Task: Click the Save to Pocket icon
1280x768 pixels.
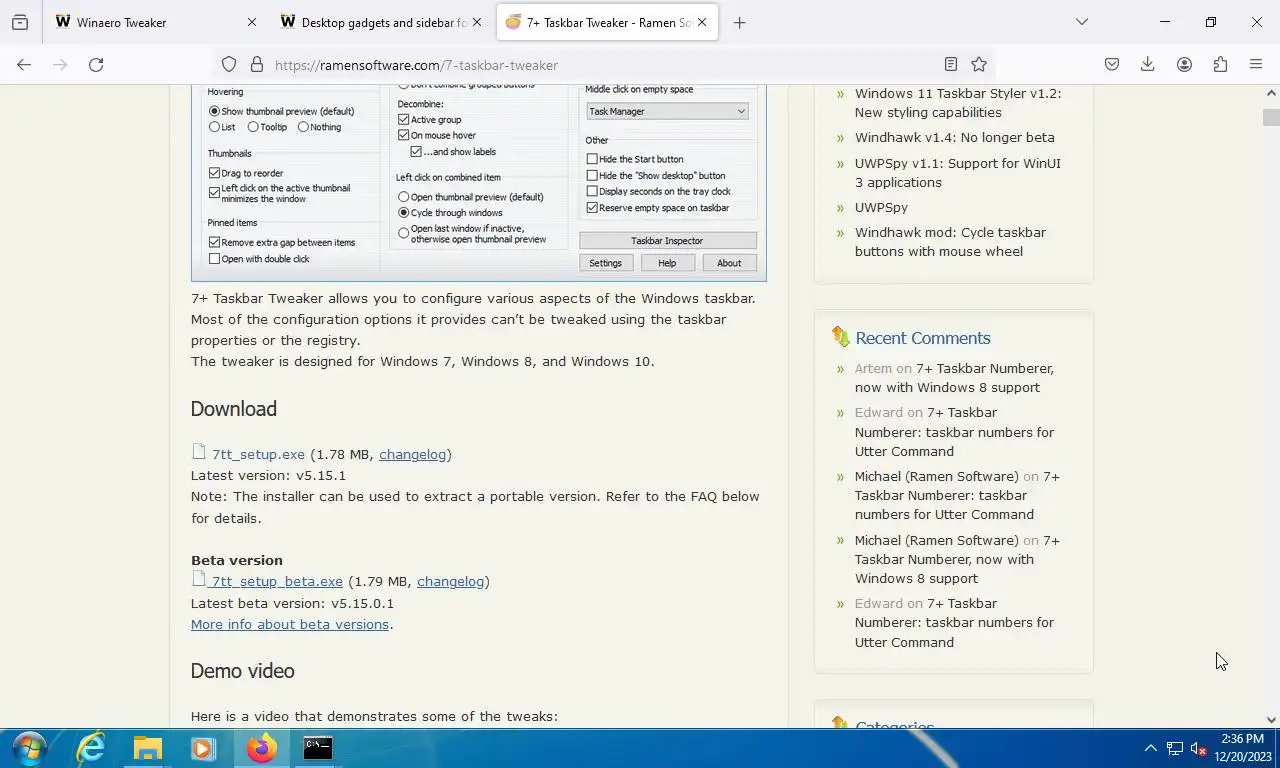Action: coord(1112,64)
